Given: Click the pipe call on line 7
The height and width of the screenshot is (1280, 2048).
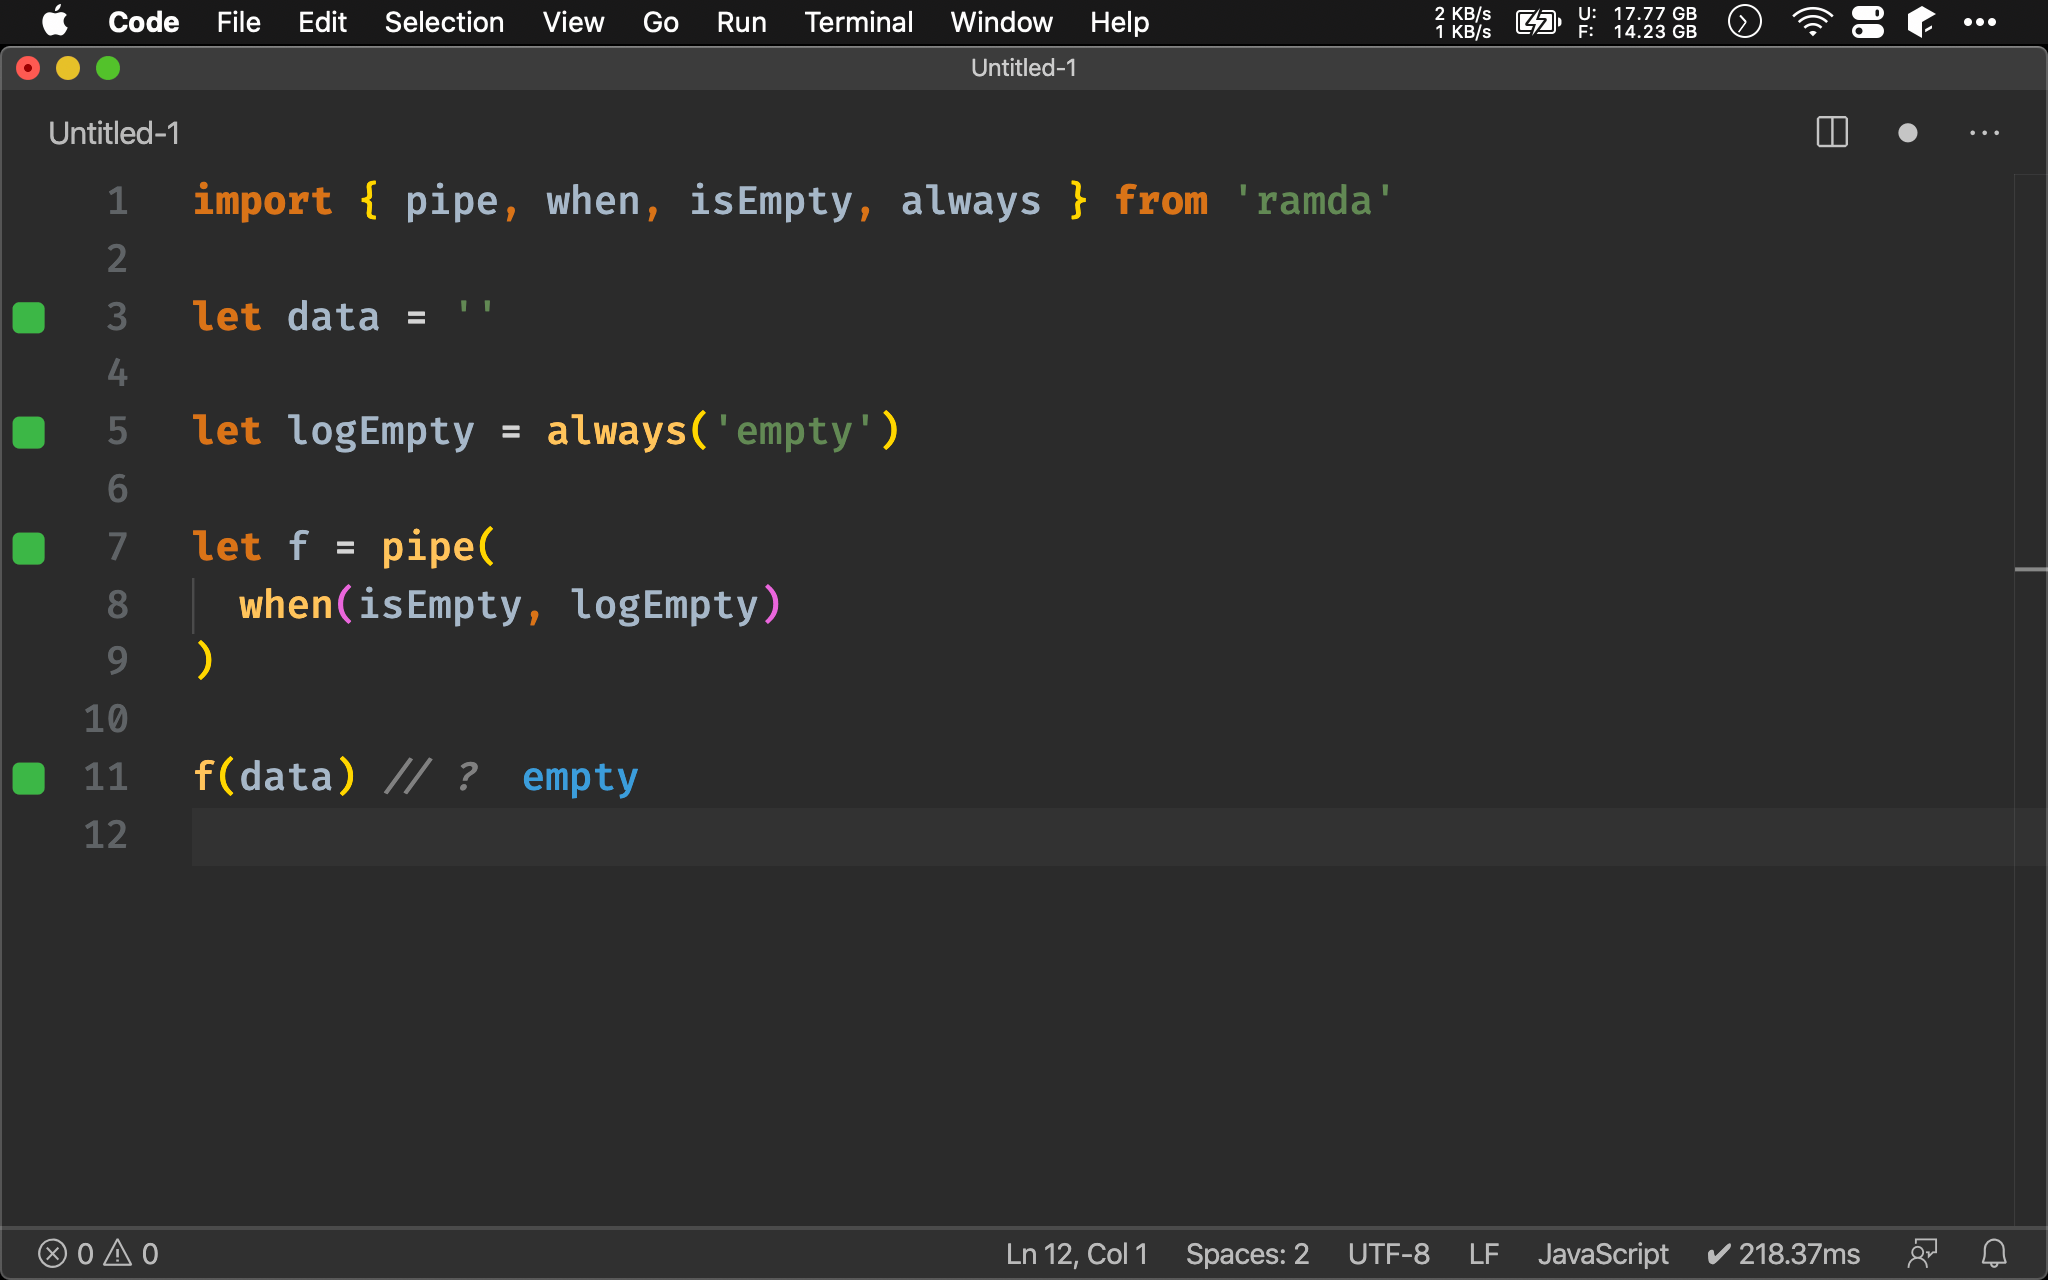Looking at the screenshot, I should point(427,548).
